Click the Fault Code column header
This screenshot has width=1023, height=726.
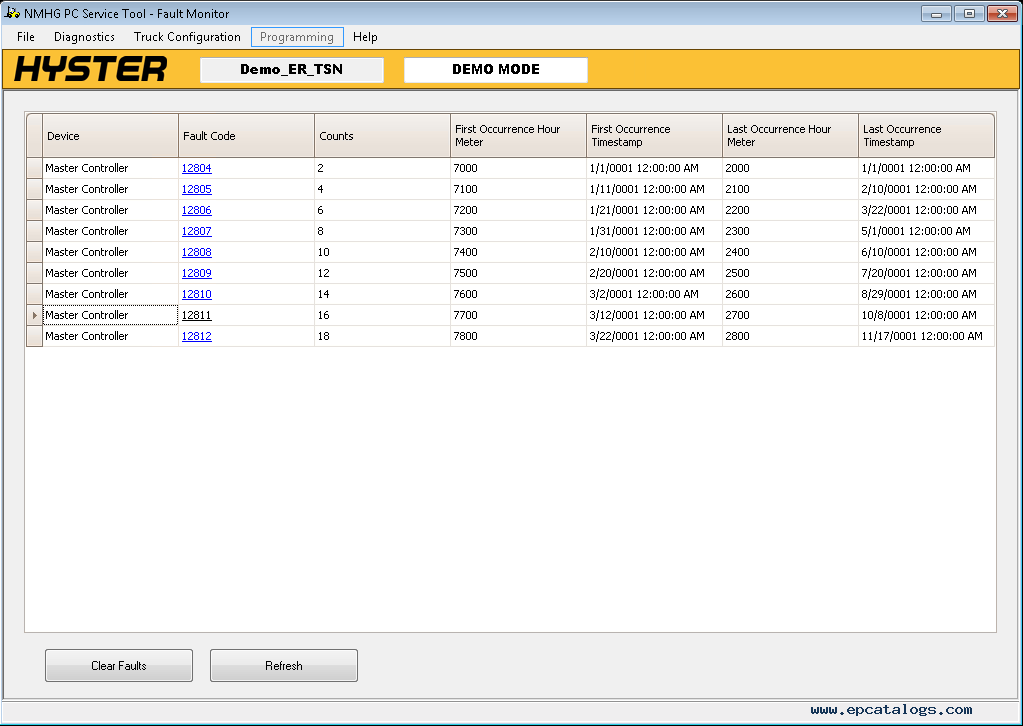coord(246,136)
